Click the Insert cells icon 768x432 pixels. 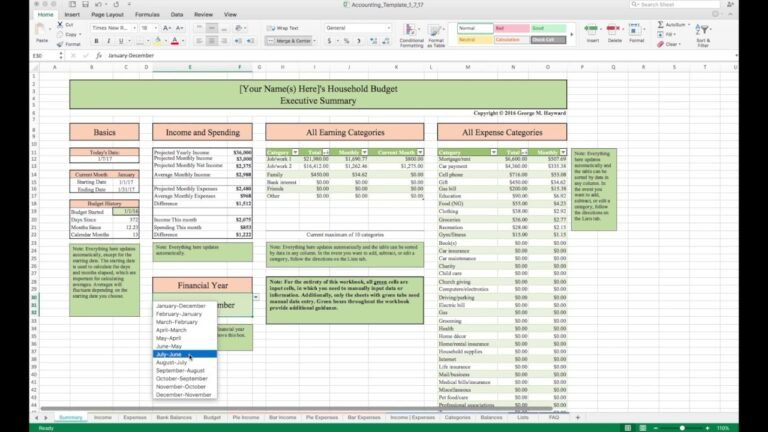591,29
